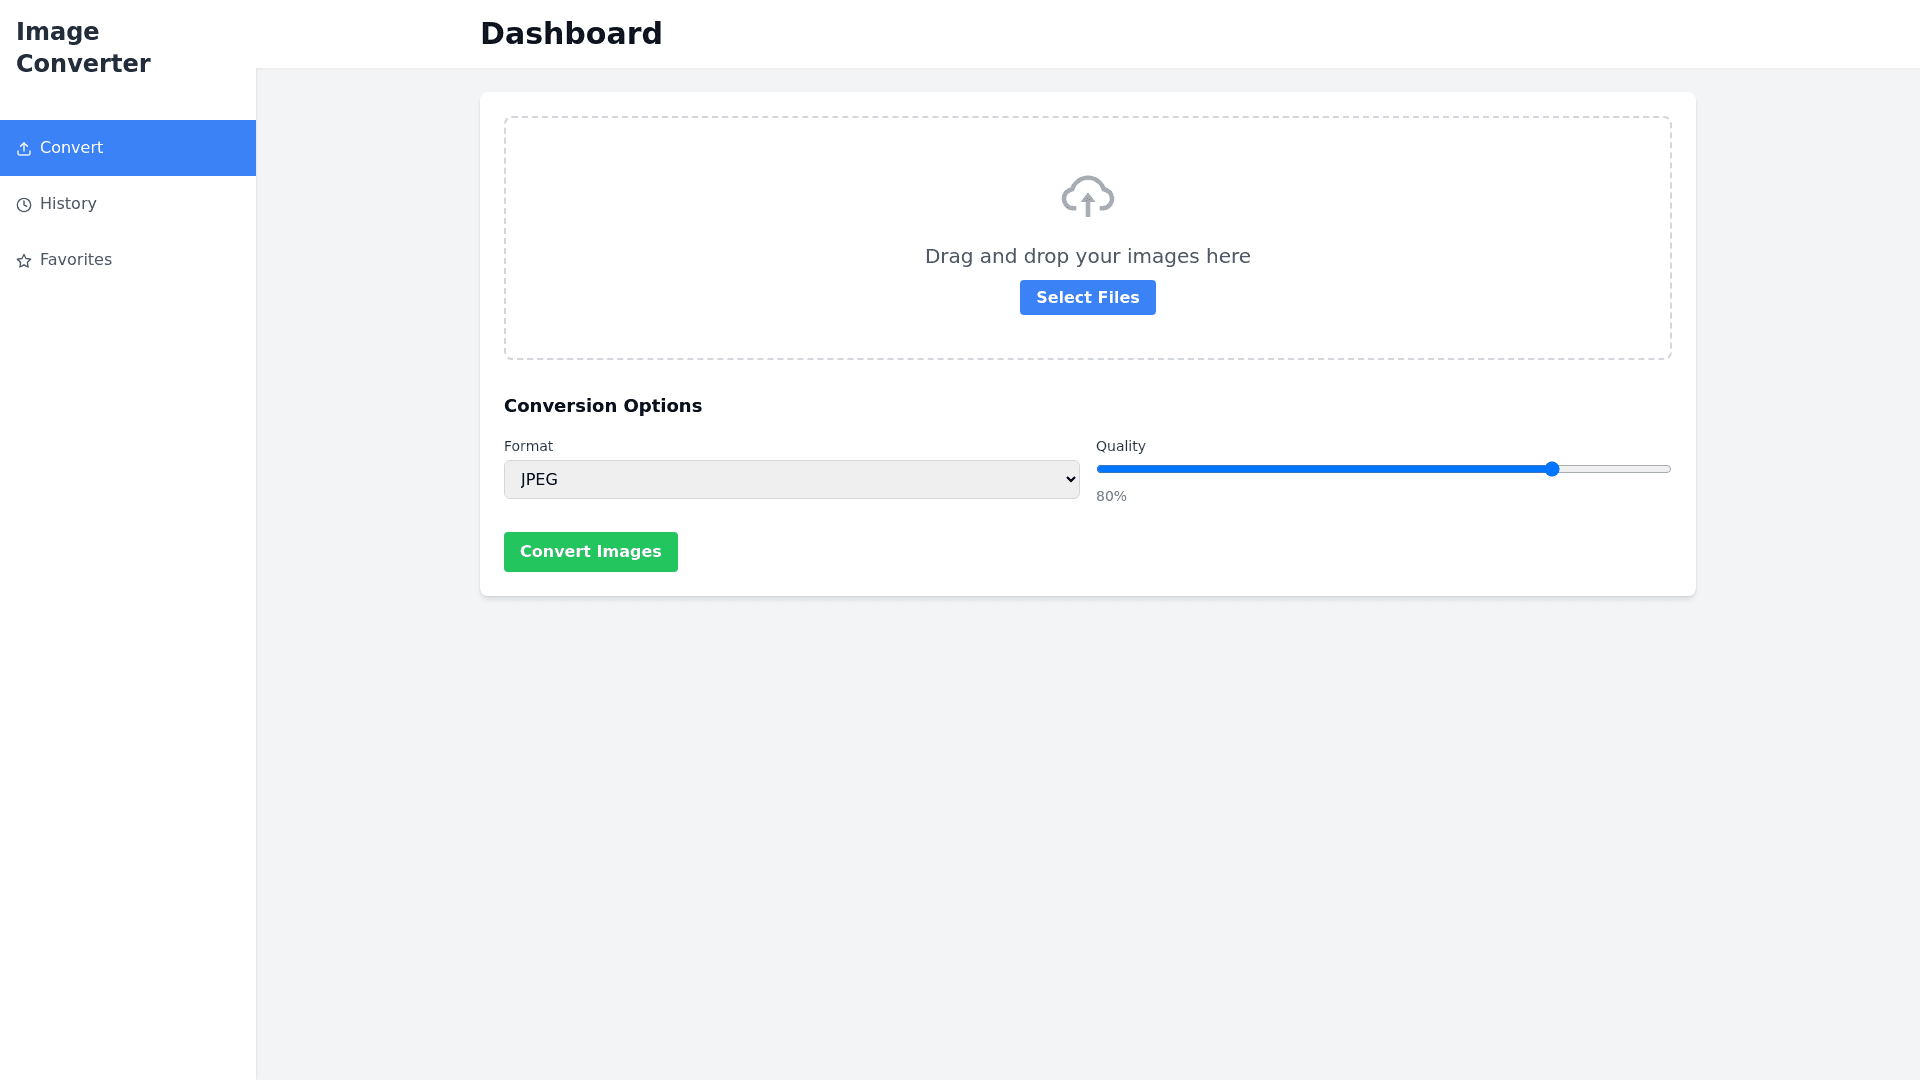Click the cloud upload icon
The width and height of the screenshot is (1920, 1080).
point(1087,196)
